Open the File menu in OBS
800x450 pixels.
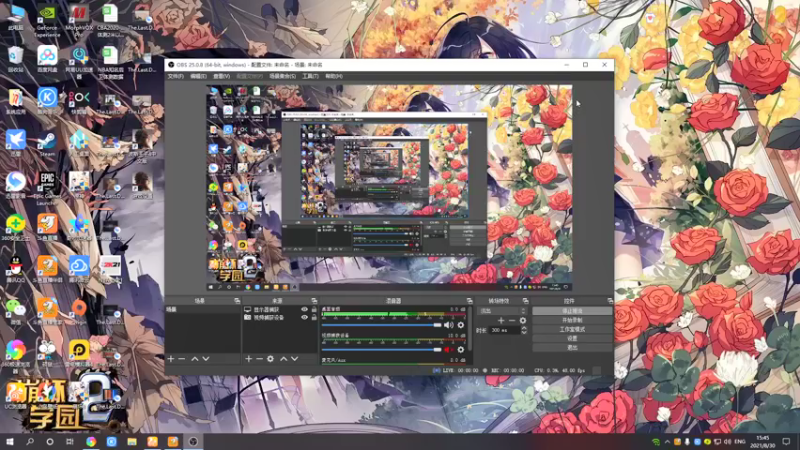click(176, 76)
